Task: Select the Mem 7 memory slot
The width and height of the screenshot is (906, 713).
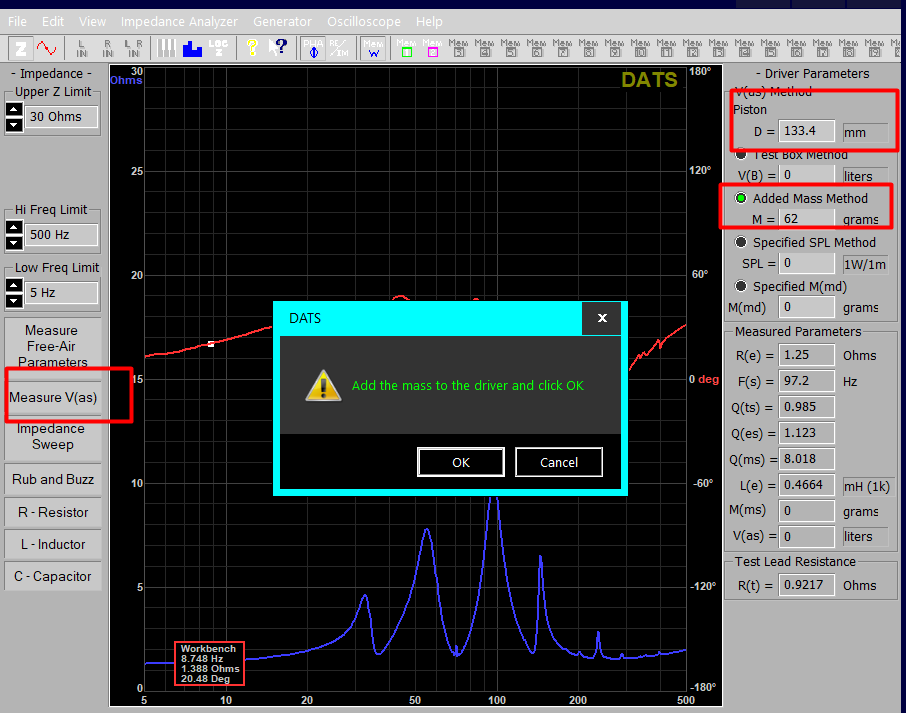Action: [562, 48]
